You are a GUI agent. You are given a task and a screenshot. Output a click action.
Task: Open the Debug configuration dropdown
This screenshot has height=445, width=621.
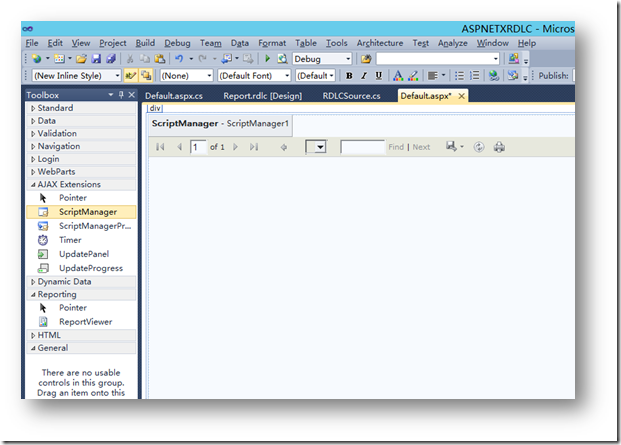348,59
